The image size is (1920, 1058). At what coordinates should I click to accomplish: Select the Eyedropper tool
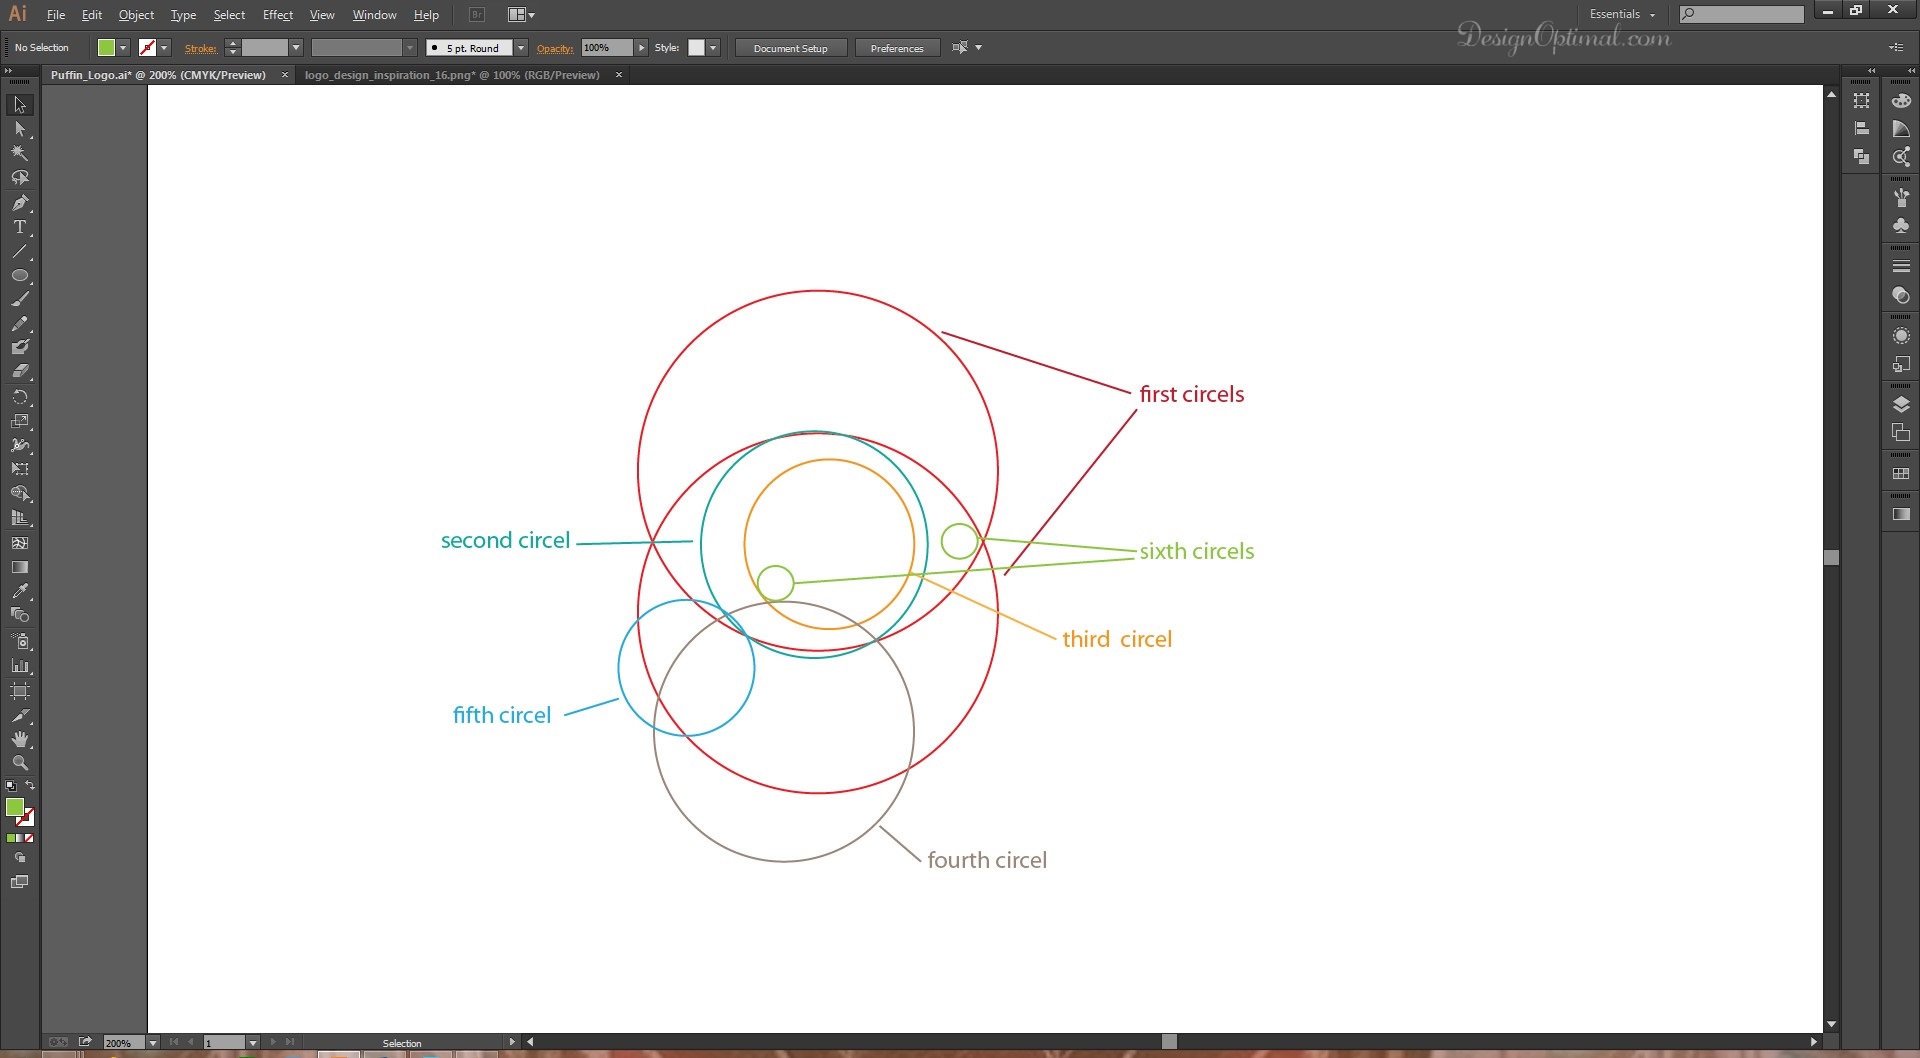[19, 591]
